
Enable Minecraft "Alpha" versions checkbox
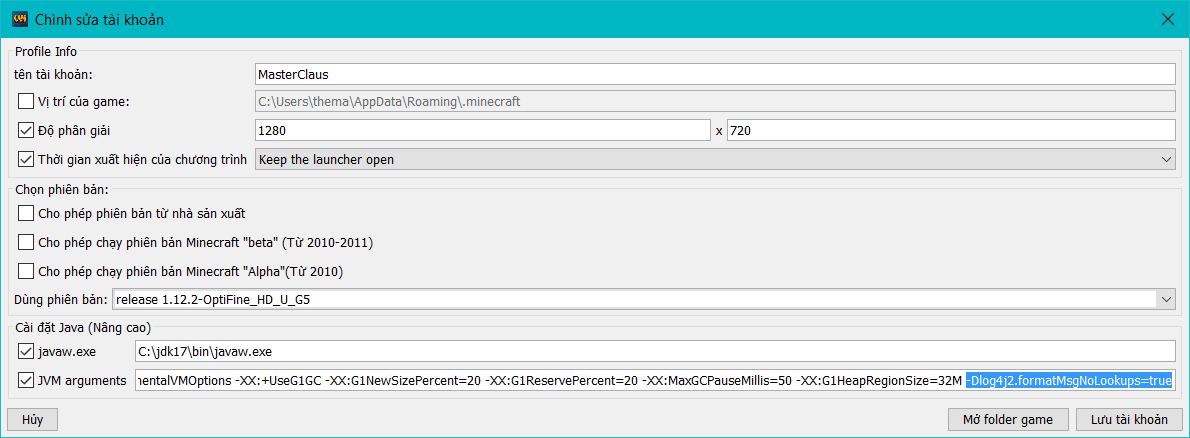26,271
